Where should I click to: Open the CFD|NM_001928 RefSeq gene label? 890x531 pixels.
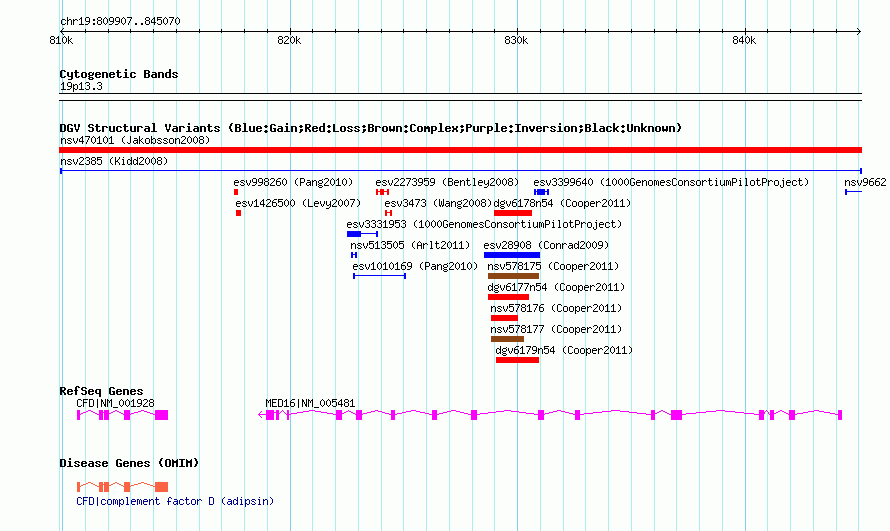[115, 403]
